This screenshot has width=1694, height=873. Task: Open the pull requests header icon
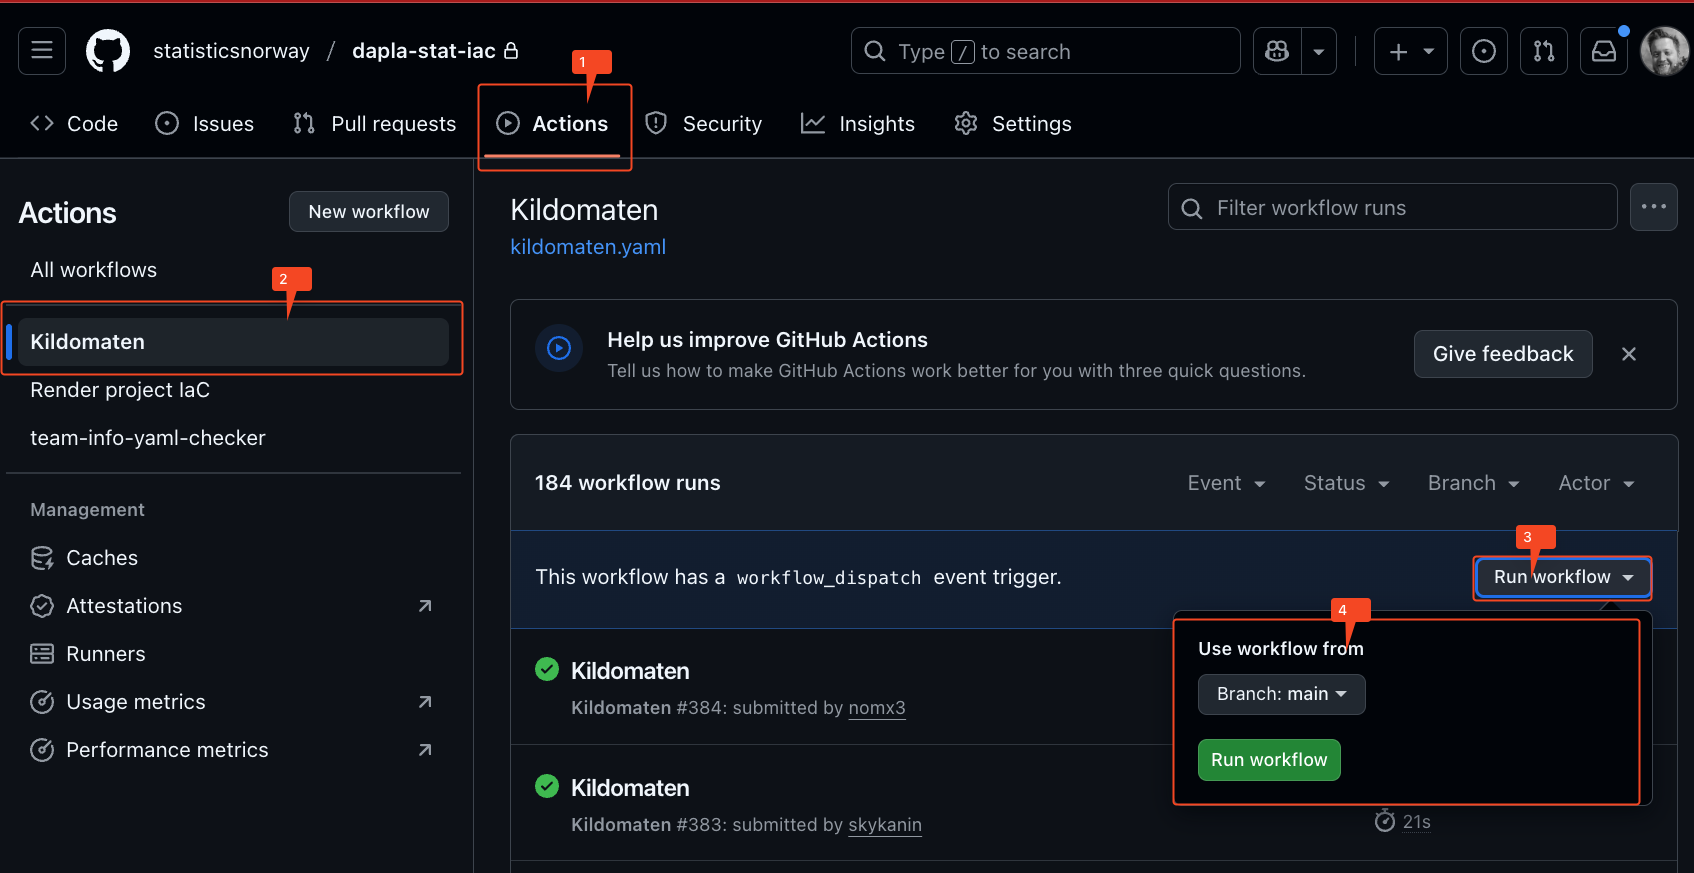pos(1544,51)
